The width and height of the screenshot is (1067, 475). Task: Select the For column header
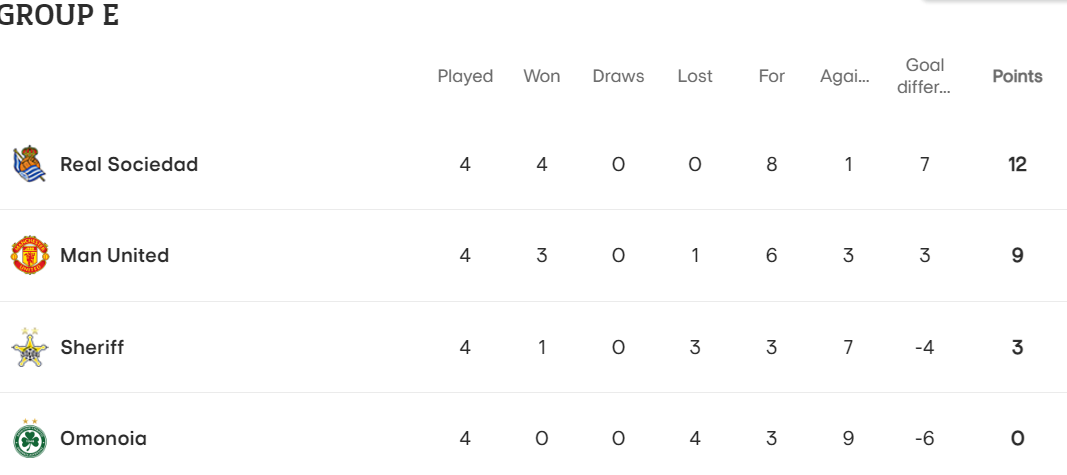[772, 76]
